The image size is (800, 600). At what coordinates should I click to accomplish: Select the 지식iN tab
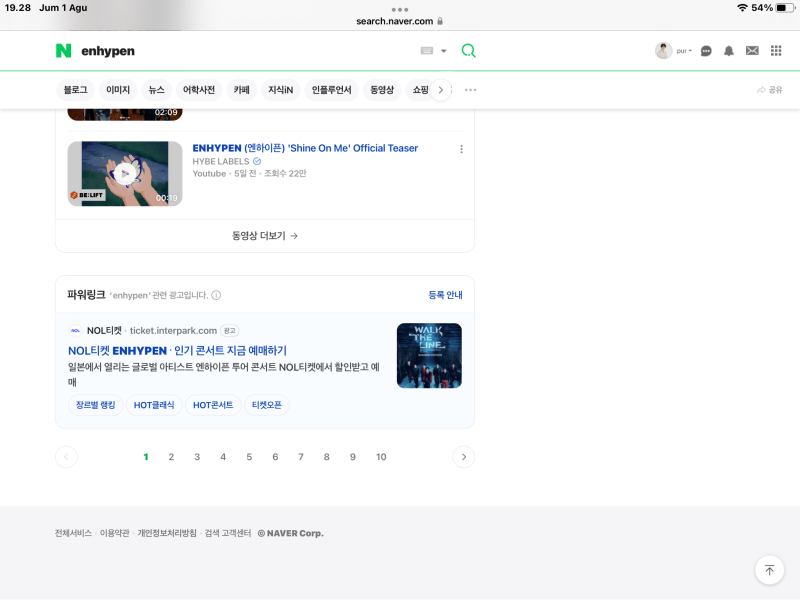click(281, 90)
